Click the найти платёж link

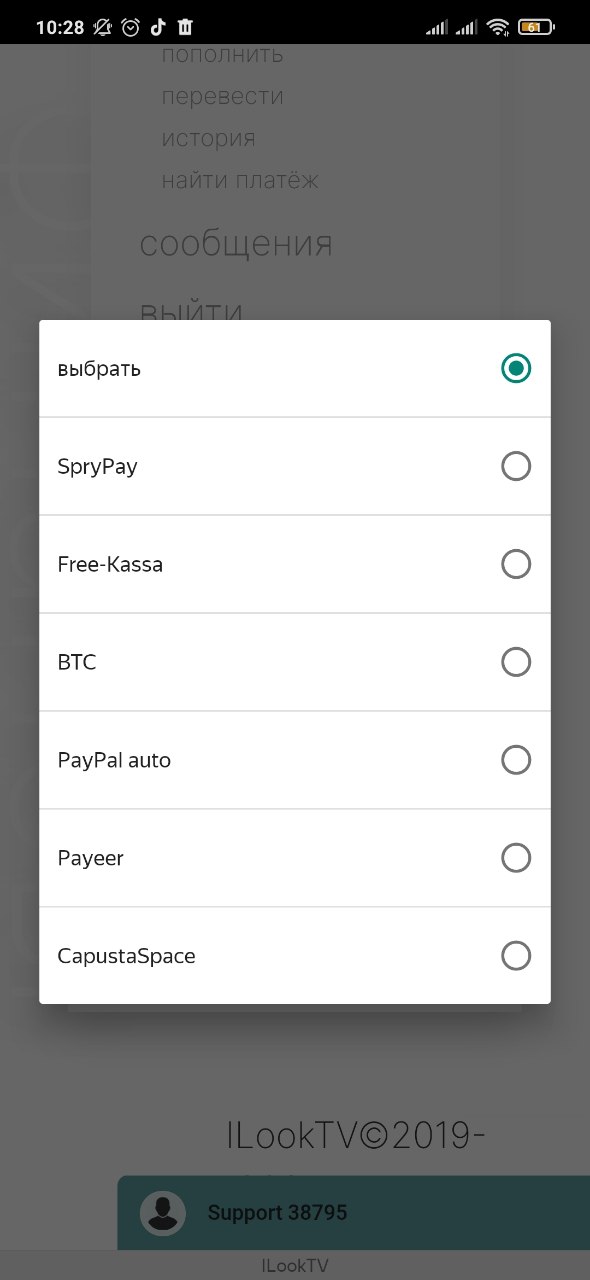tap(240, 180)
